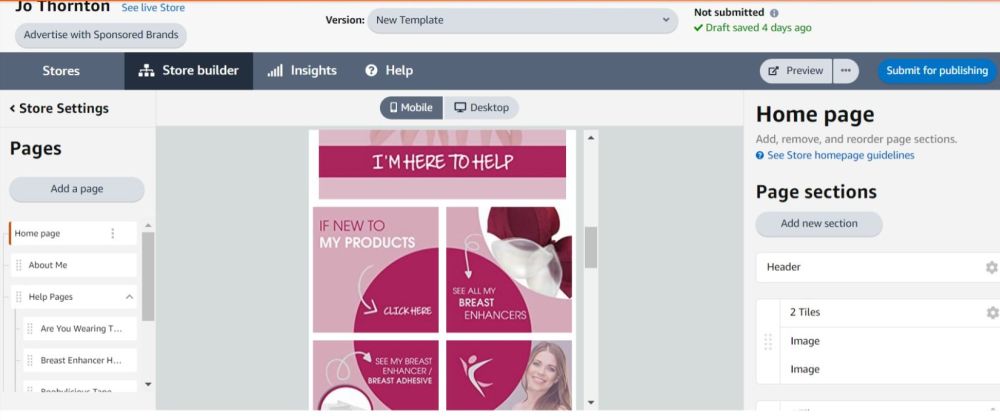Click the preview pane scrollbar thumb
This screenshot has width=1000, height=420.
[x=591, y=247]
